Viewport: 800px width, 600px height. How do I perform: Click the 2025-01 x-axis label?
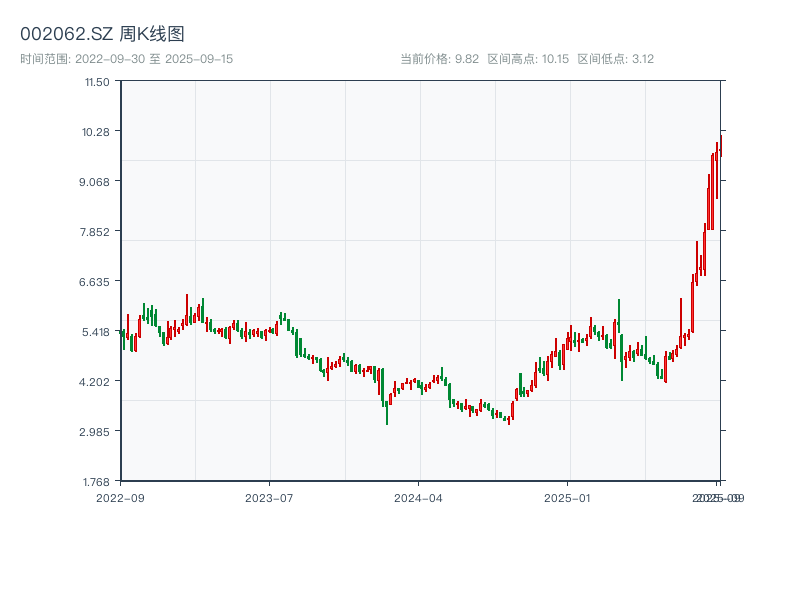point(567,498)
